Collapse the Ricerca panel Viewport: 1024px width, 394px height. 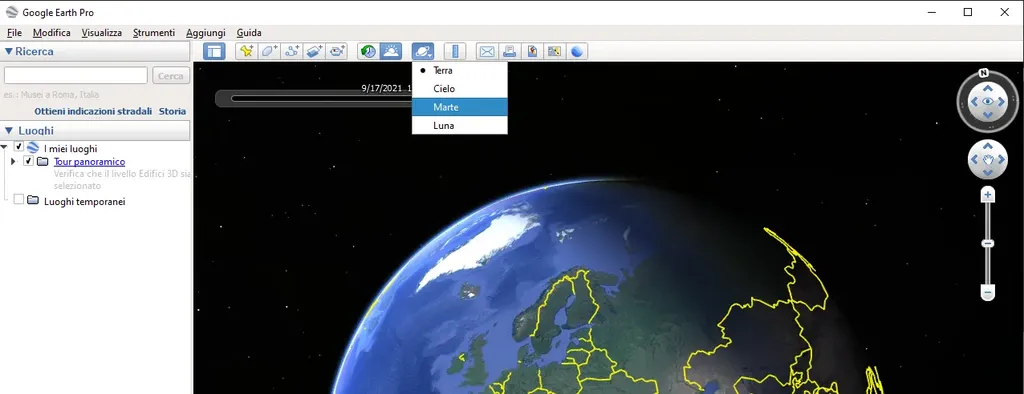pyautogui.click(x=8, y=52)
